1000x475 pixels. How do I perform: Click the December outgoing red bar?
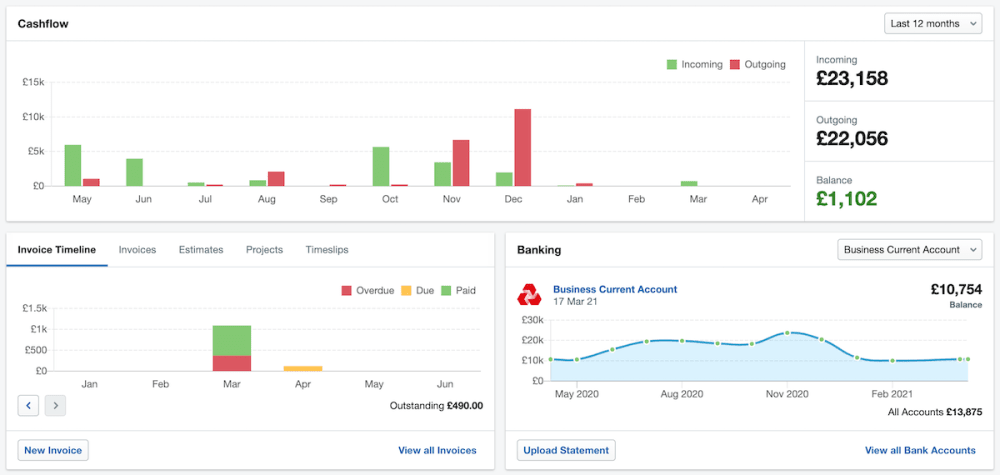522,147
